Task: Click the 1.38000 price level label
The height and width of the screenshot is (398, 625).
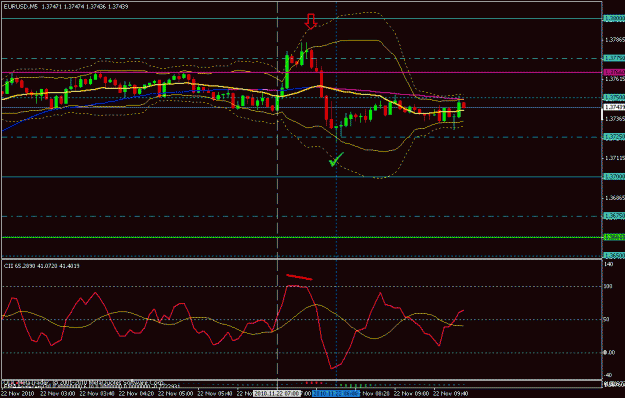Action: [x=614, y=19]
